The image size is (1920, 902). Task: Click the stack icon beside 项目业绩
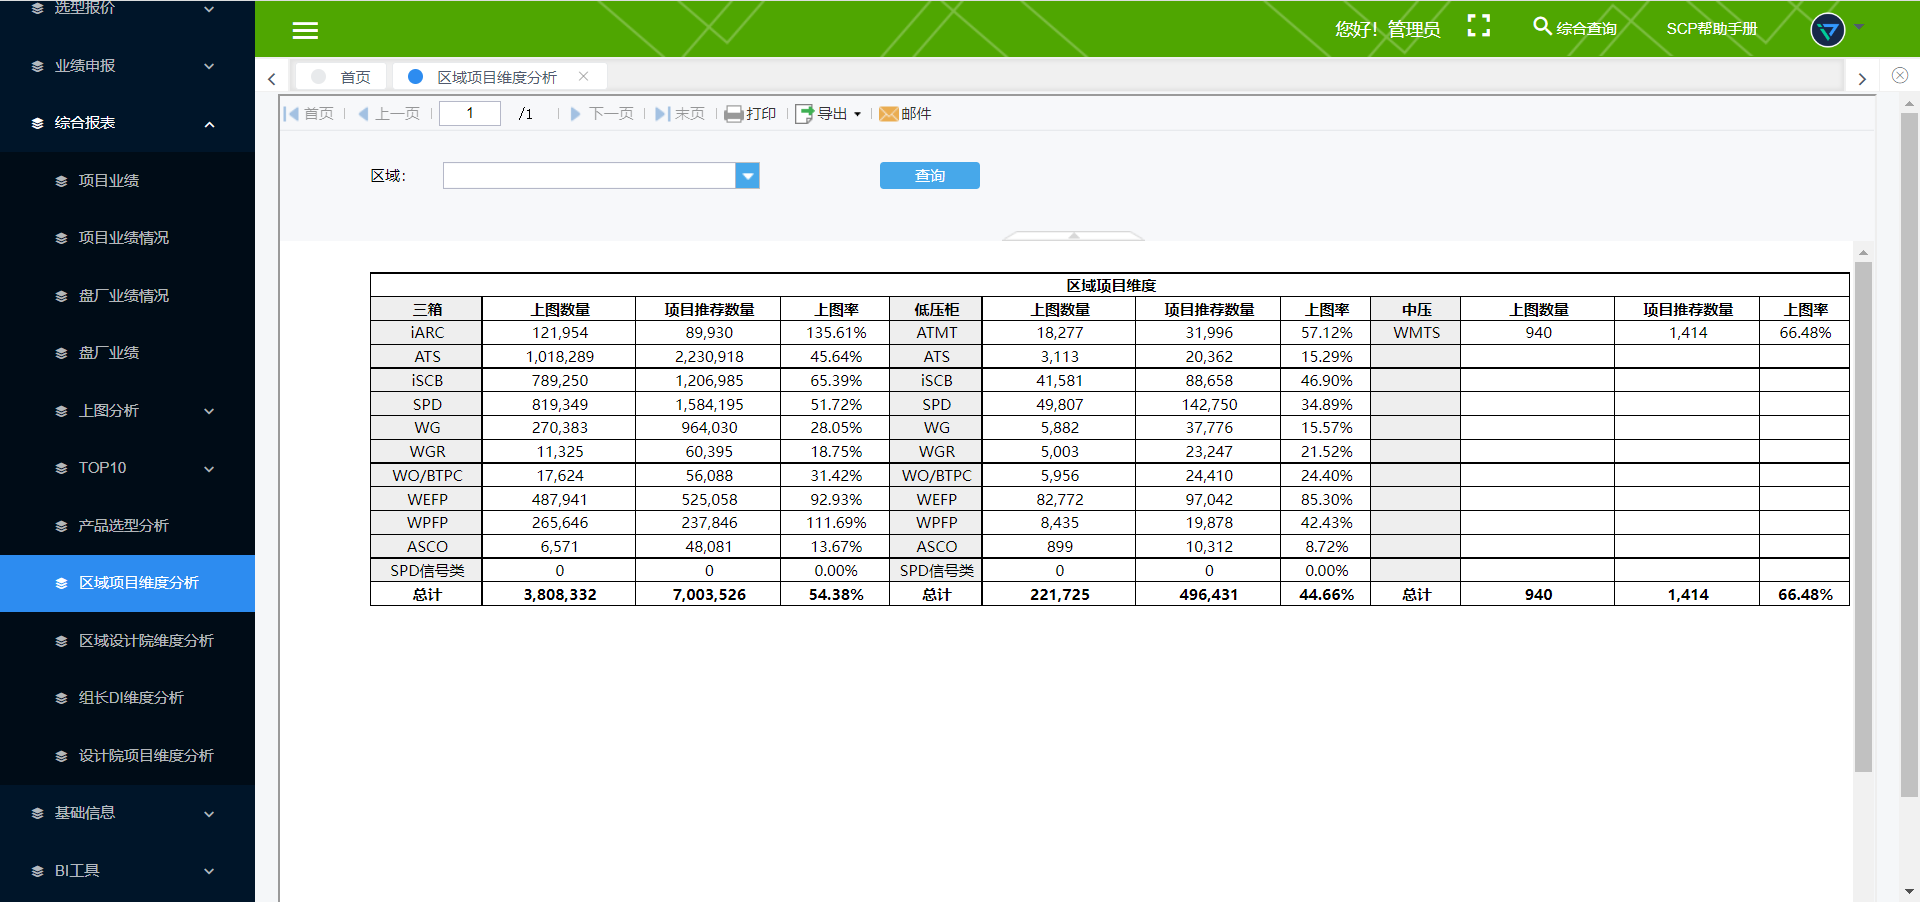[61, 181]
